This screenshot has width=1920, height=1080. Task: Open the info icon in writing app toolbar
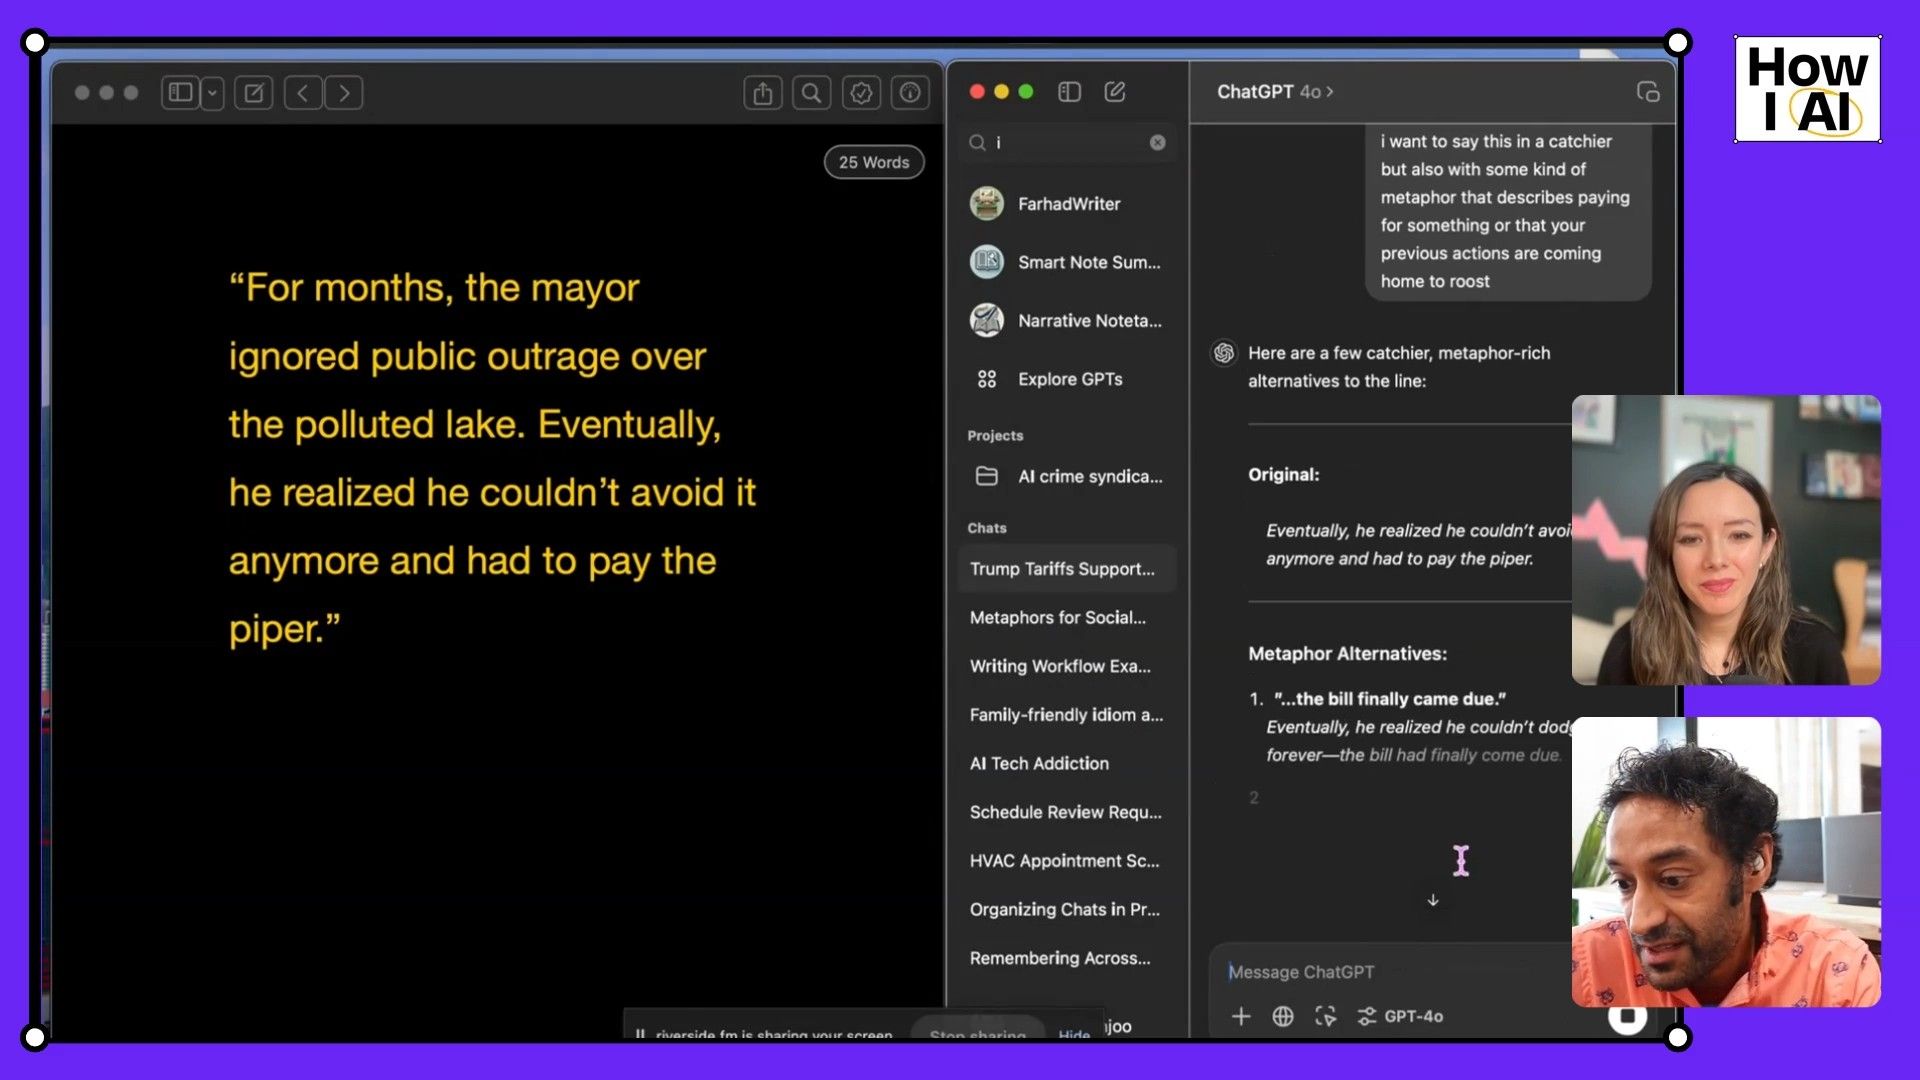click(x=910, y=93)
